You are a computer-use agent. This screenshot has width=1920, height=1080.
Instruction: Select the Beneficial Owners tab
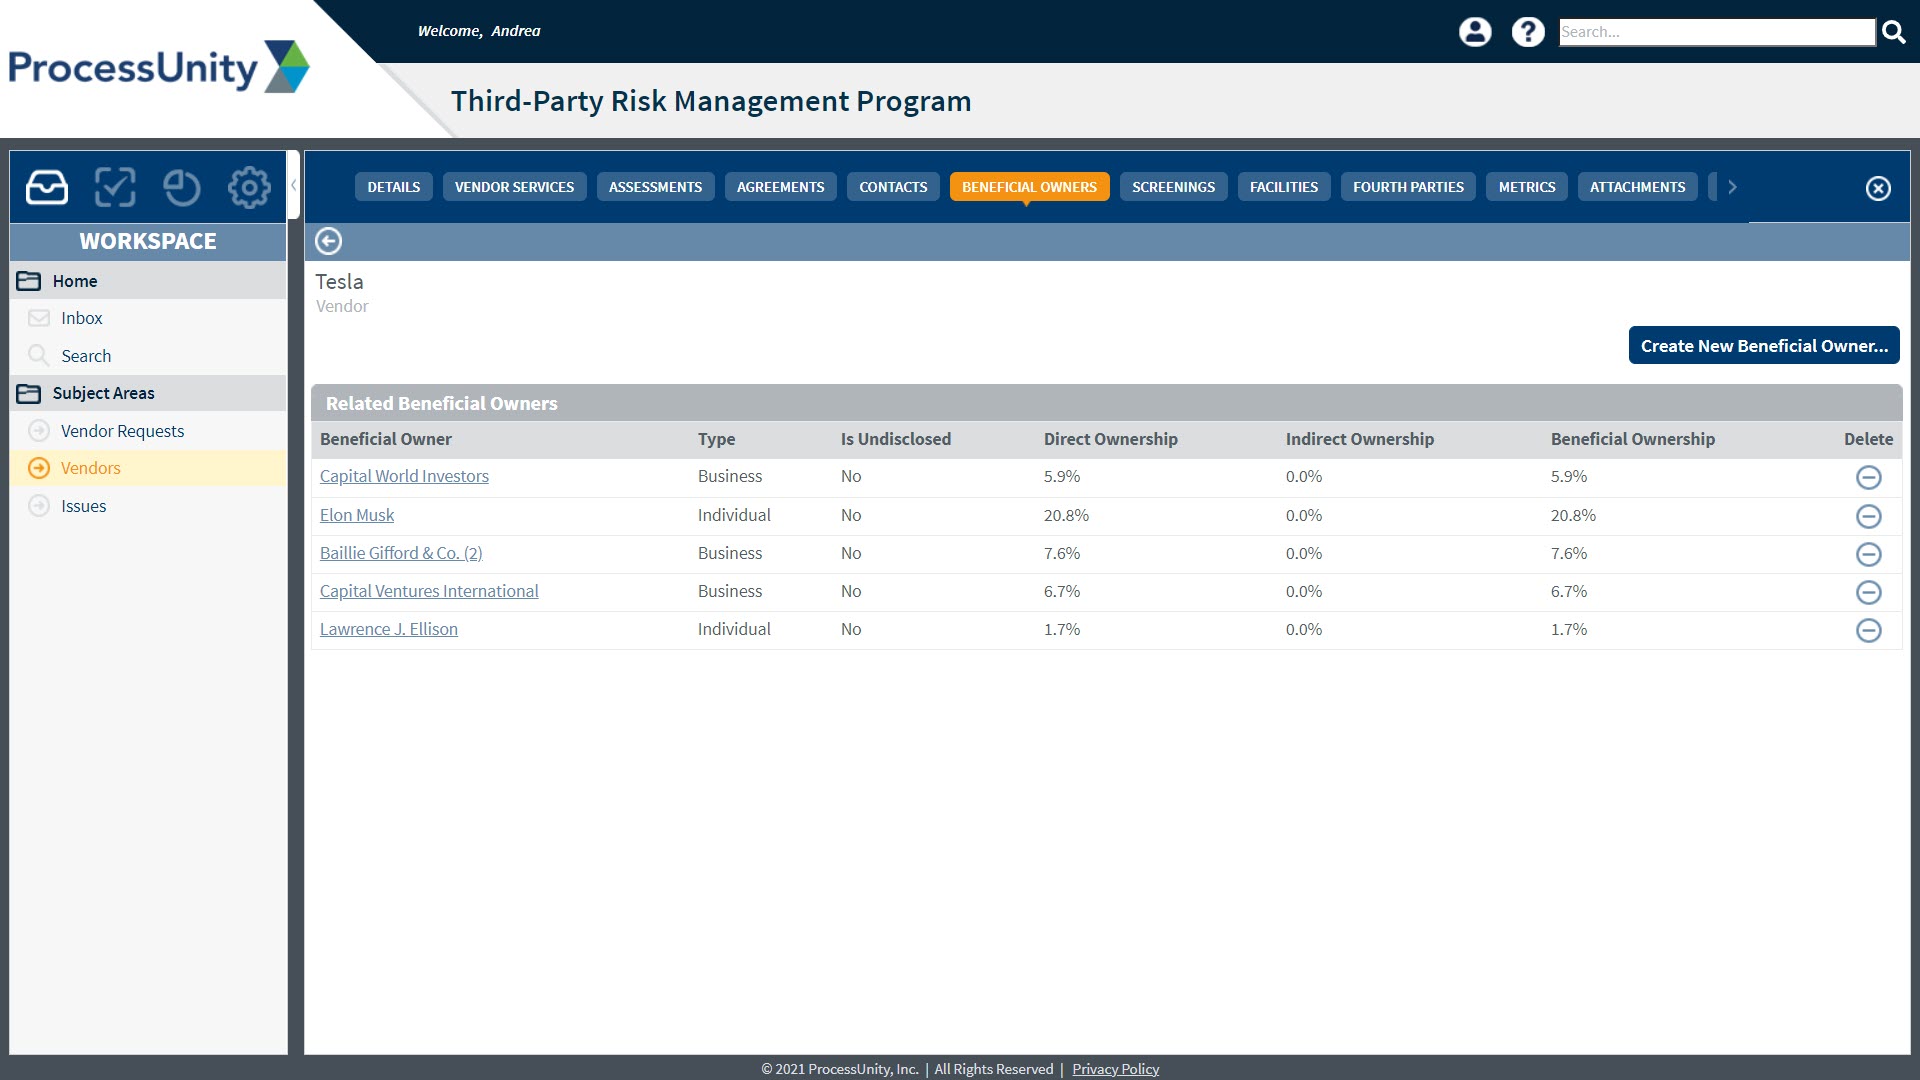click(x=1029, y=187)
